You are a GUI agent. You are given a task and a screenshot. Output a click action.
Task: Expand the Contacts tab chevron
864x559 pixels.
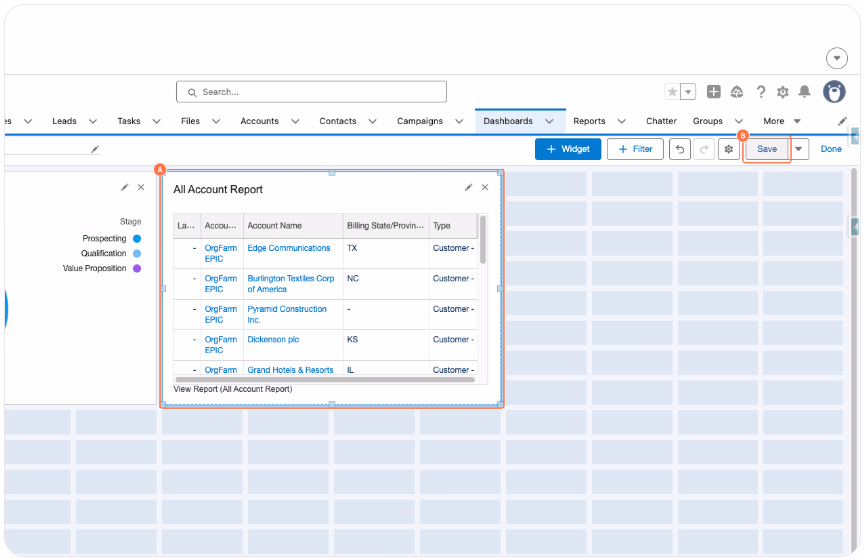372,121
